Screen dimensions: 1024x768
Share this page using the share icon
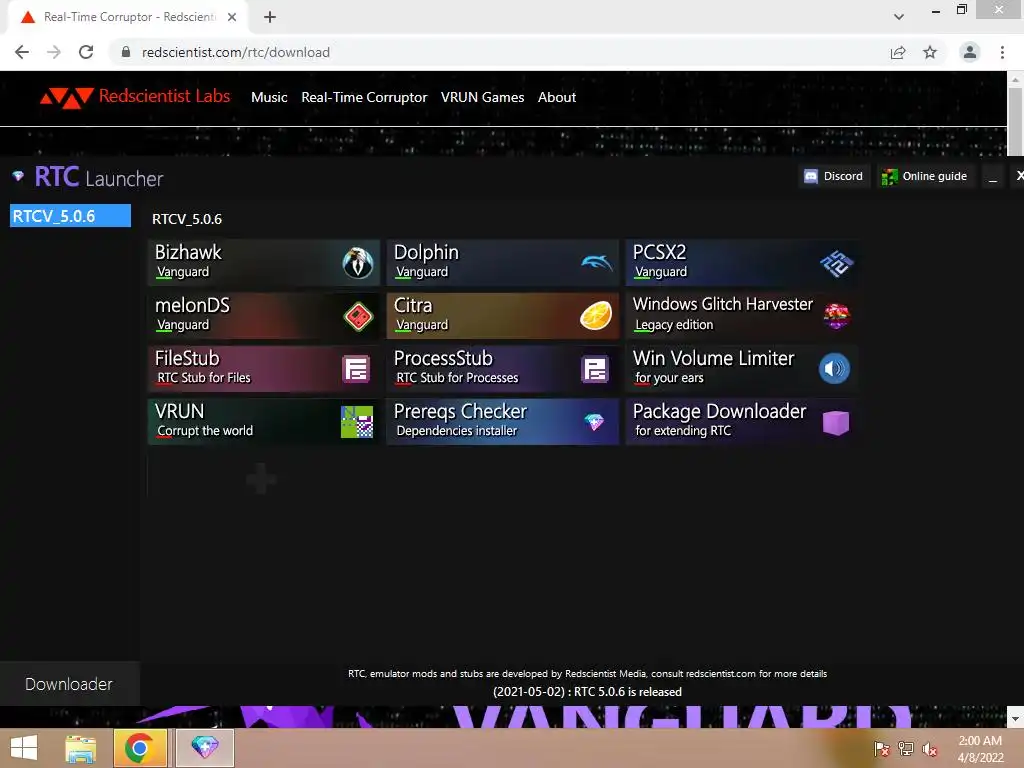pyautogui.click(x=898, y=52)
